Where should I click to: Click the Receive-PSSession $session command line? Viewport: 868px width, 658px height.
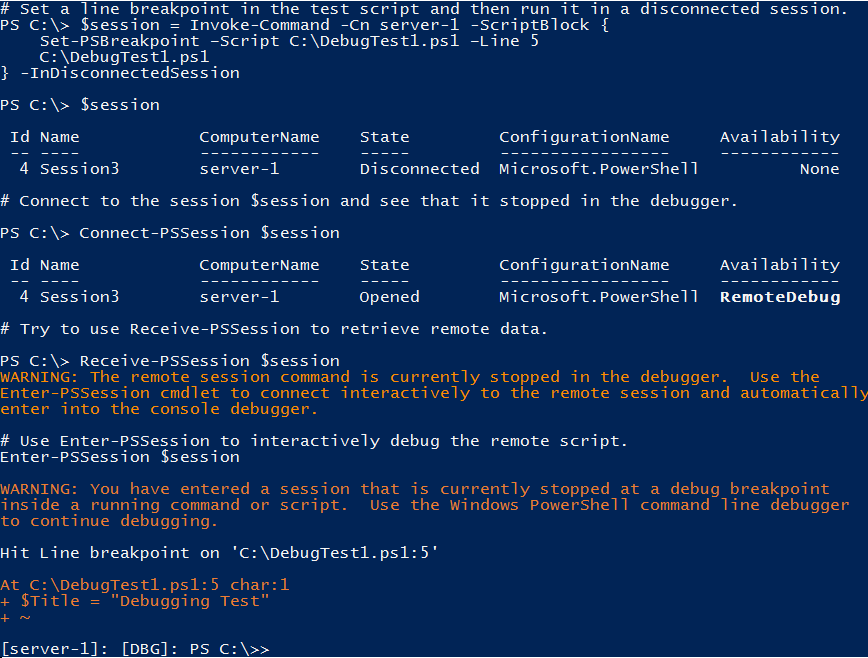click(170, 361)
